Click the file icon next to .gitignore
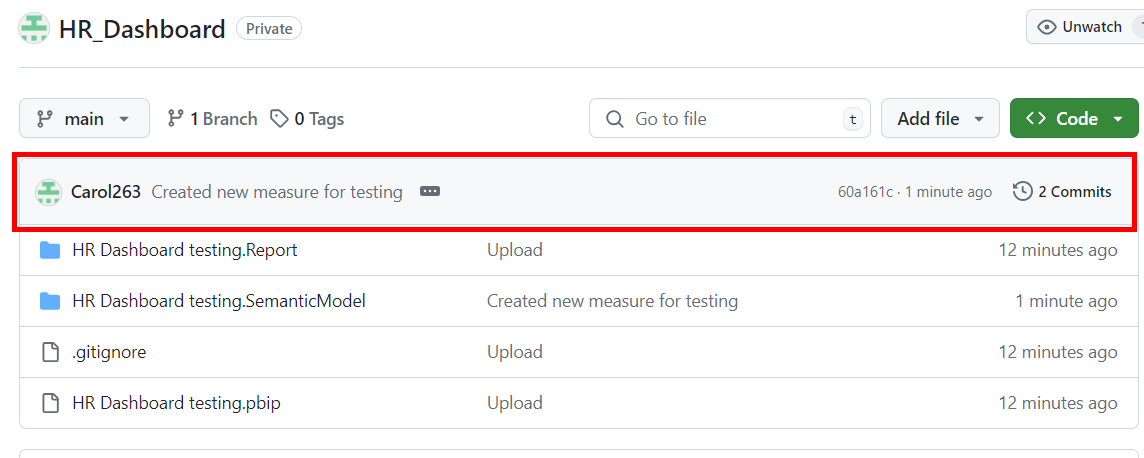The width and height of the screenshot is (1144, 458). [50, 352]
